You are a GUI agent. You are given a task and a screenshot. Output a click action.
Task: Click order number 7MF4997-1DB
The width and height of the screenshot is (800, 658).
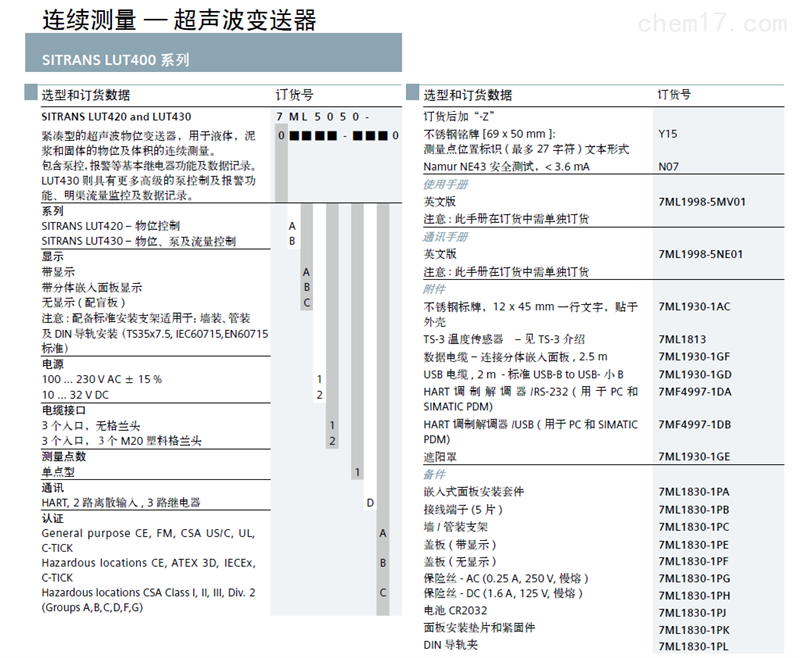(x=694, y=424)
